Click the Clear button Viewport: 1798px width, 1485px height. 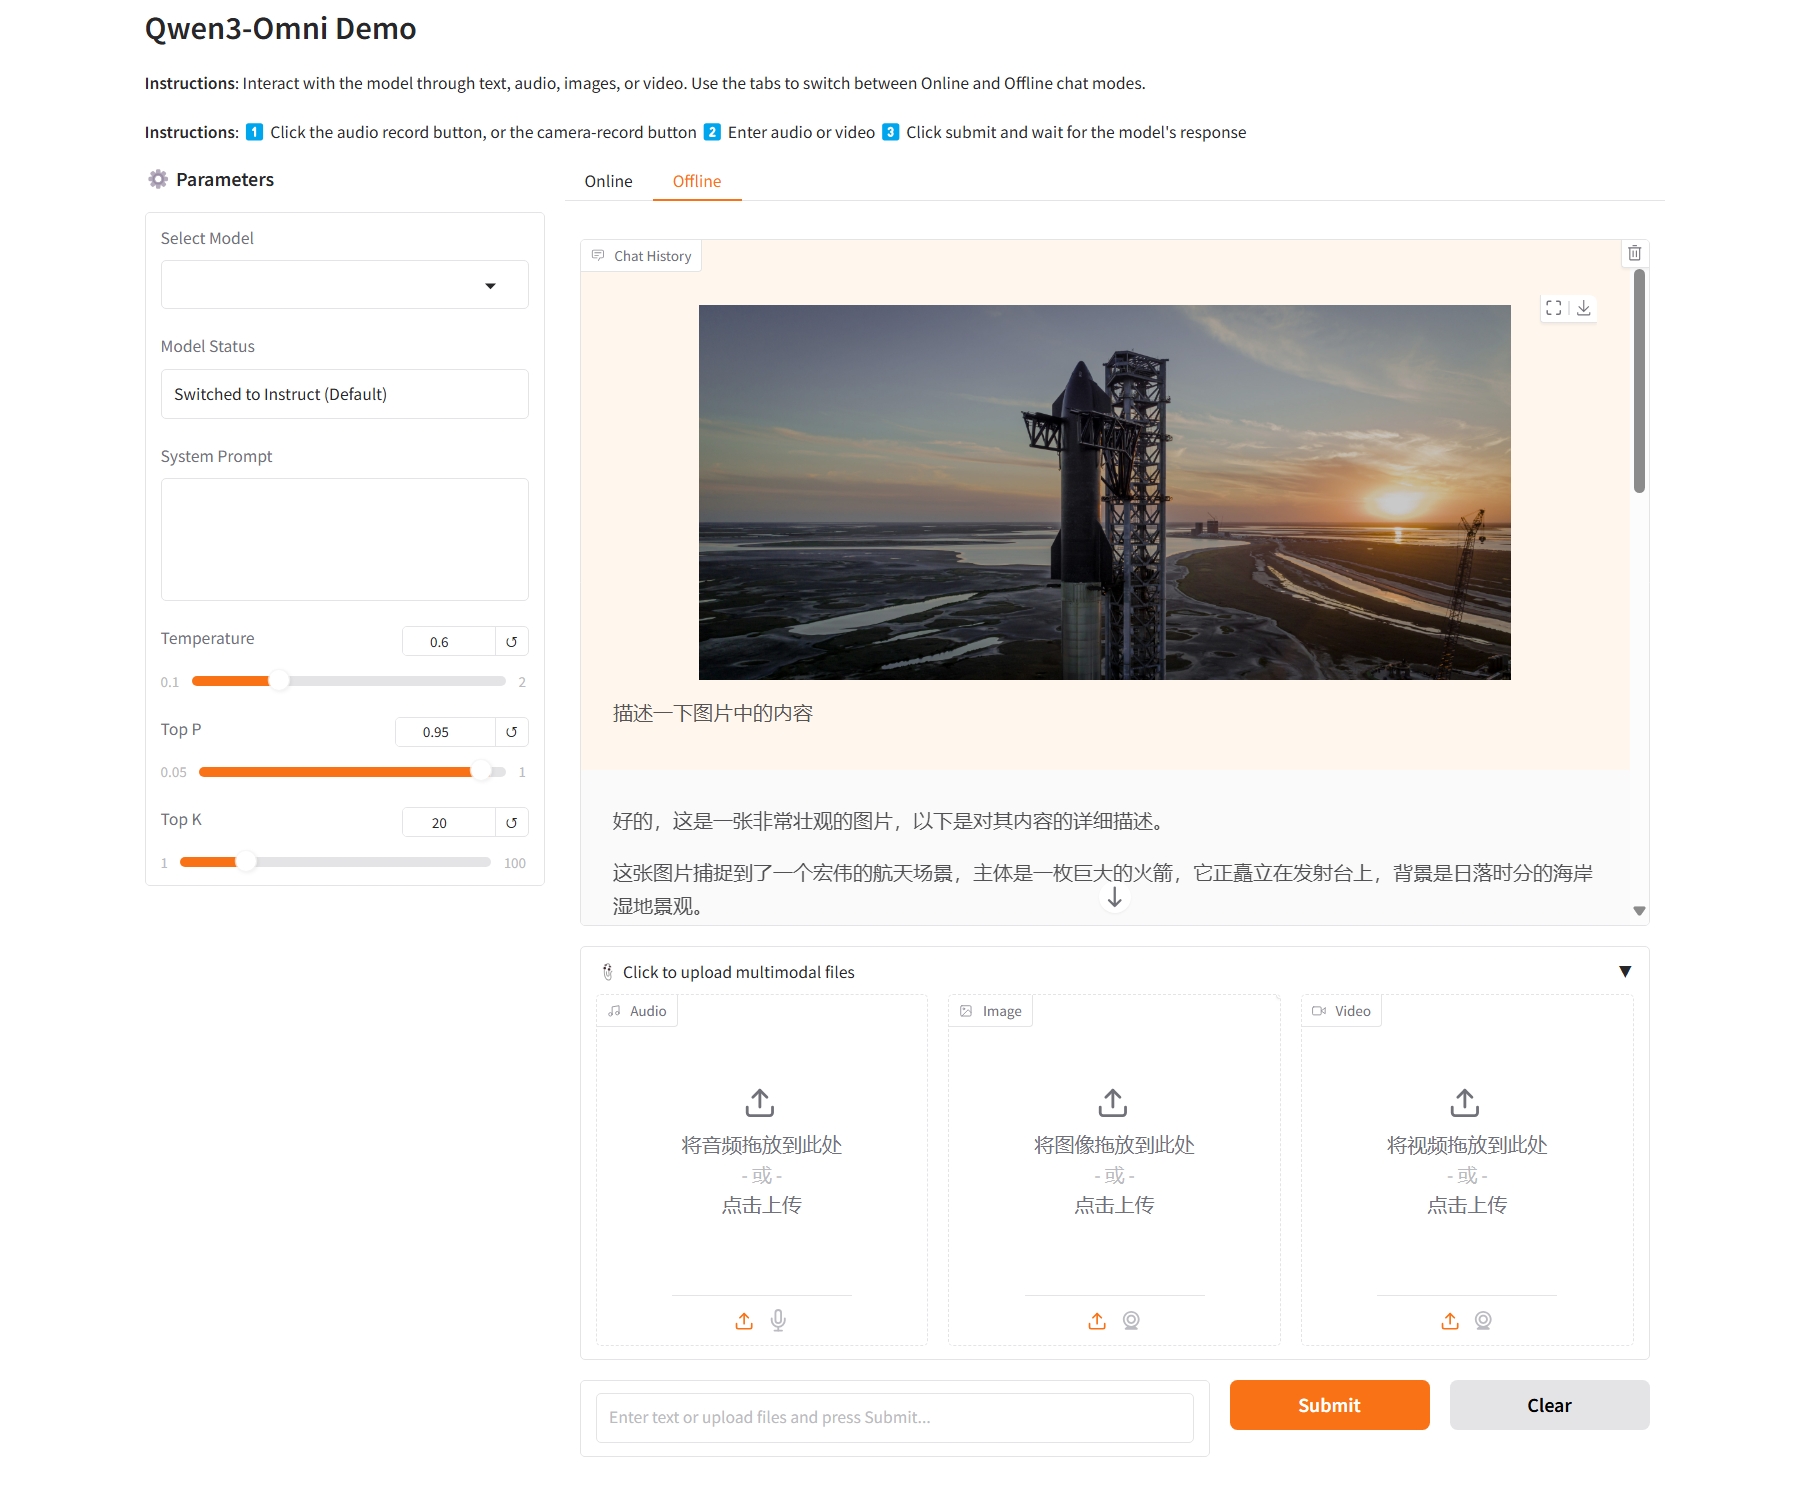[x=1548, y=1405]
